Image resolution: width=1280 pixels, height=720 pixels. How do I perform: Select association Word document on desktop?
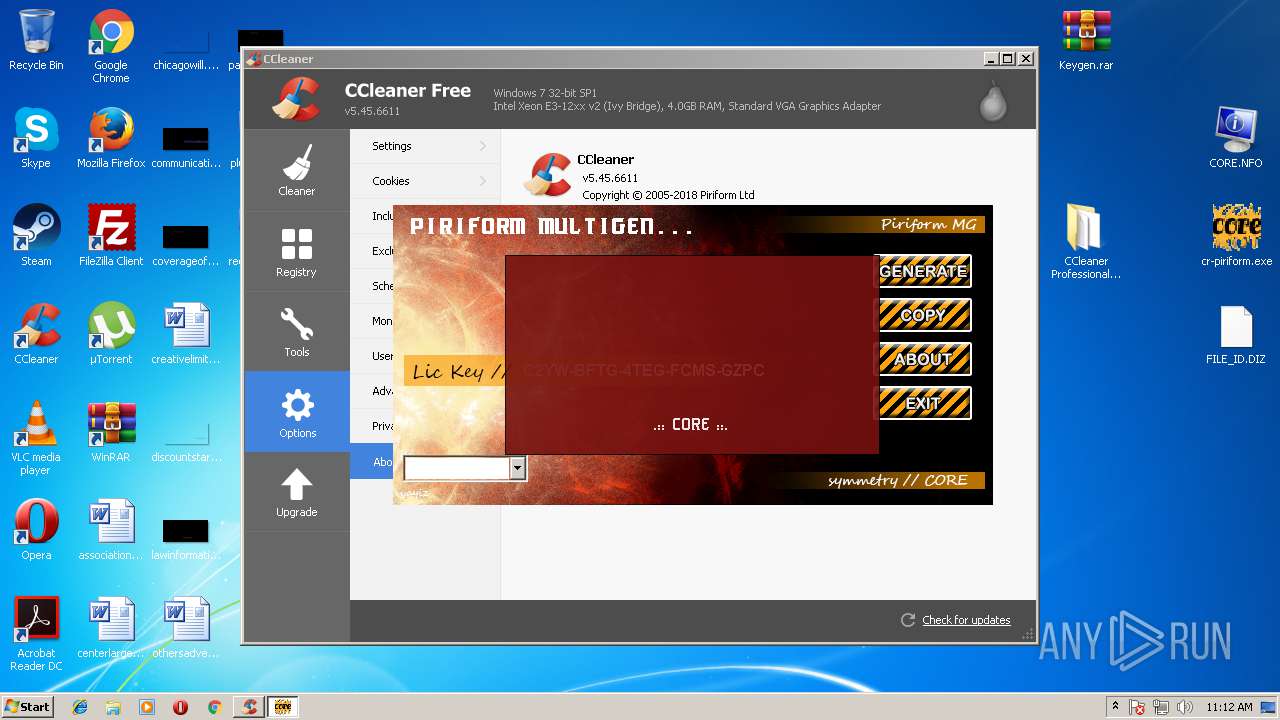pos(111,530)
